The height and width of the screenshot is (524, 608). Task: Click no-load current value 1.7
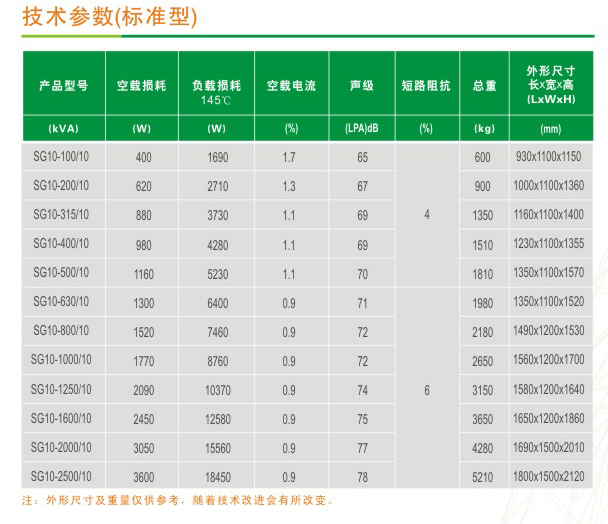289,157
